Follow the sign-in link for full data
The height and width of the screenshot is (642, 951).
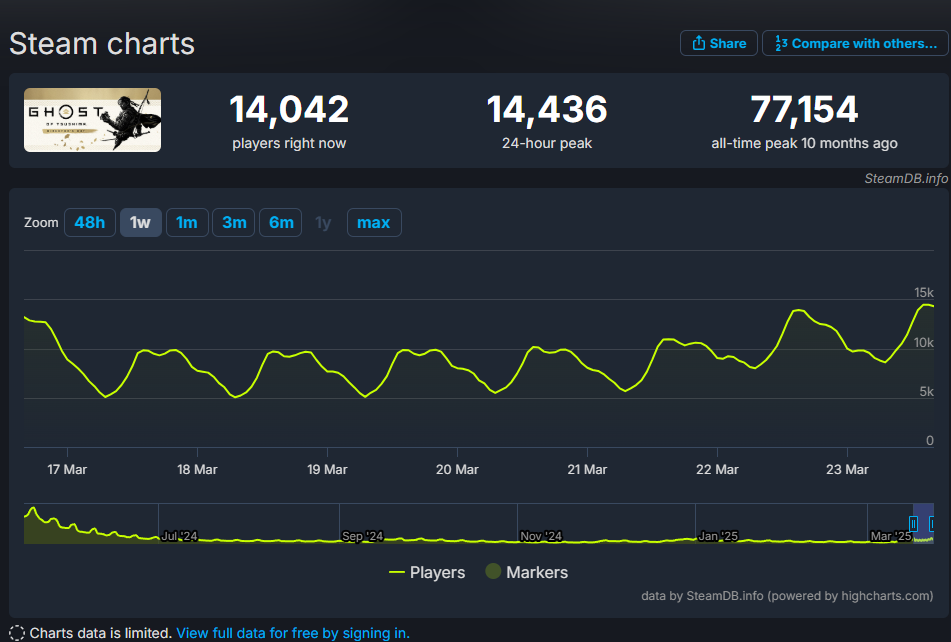pos(293,633)
